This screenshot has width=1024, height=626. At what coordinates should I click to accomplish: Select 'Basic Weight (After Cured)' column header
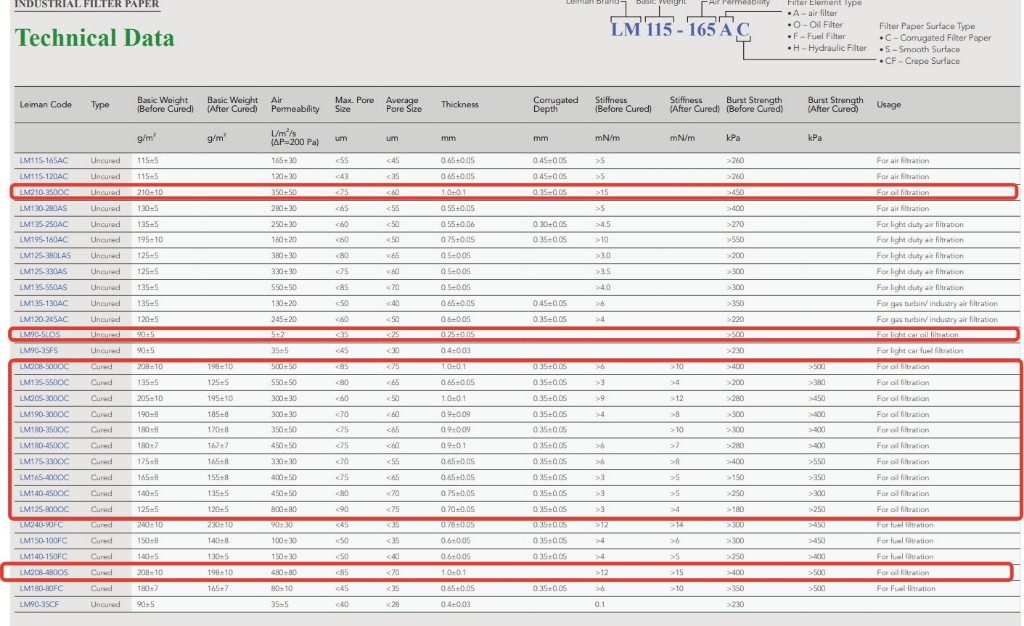tap(232, 104)
